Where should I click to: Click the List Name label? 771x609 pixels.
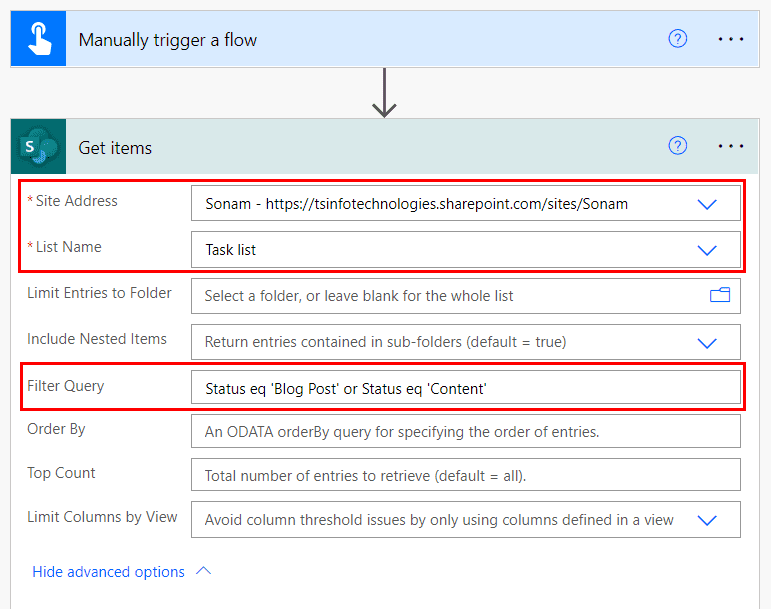[x=68, y=247]
